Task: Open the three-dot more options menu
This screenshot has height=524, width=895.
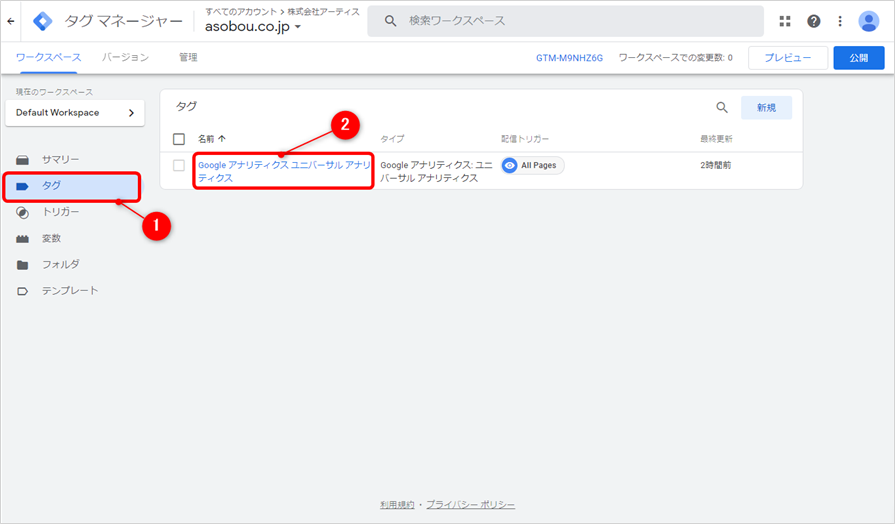Action: 840,21
